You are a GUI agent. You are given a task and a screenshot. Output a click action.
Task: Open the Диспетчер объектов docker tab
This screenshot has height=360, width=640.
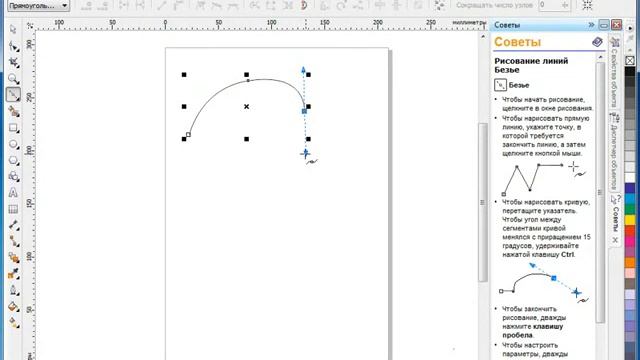[x=615, y=151]
